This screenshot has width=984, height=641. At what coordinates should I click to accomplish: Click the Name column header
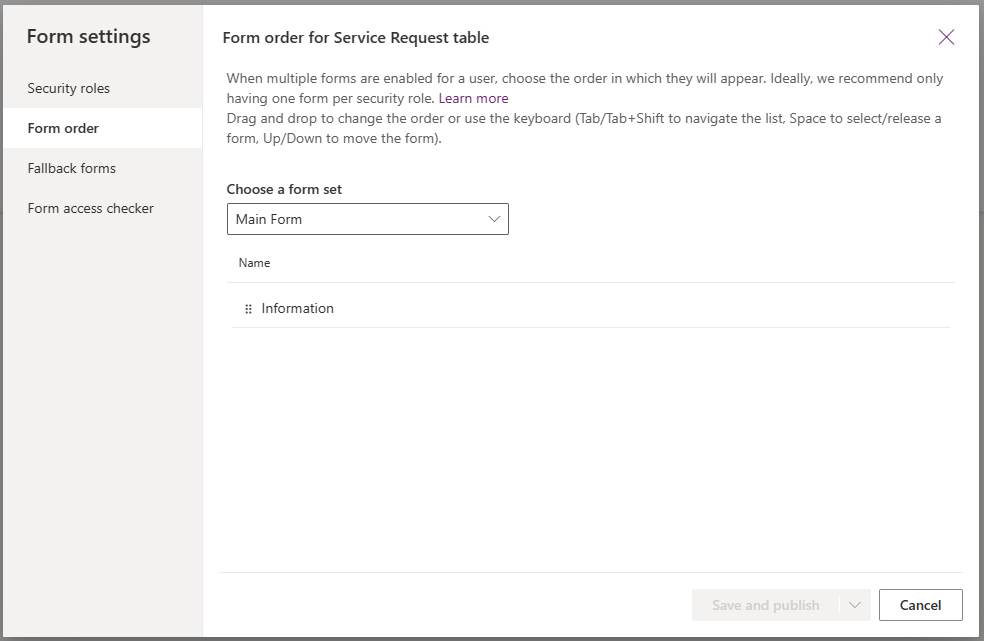click(x=254, y=263)
